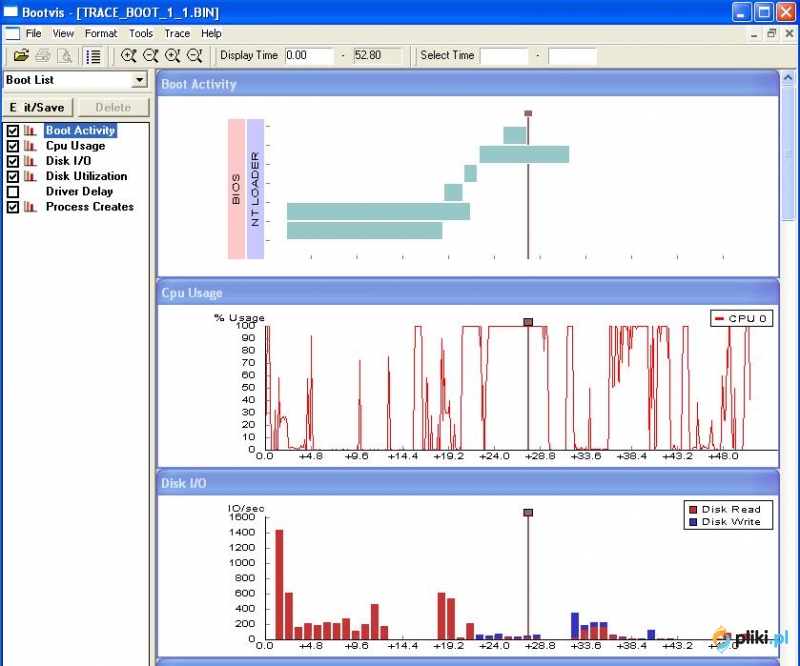Viewport: 800px width, 666px height.
Task: Uncheck the Disk Utilization checkbox
Action: click(13, 177)
